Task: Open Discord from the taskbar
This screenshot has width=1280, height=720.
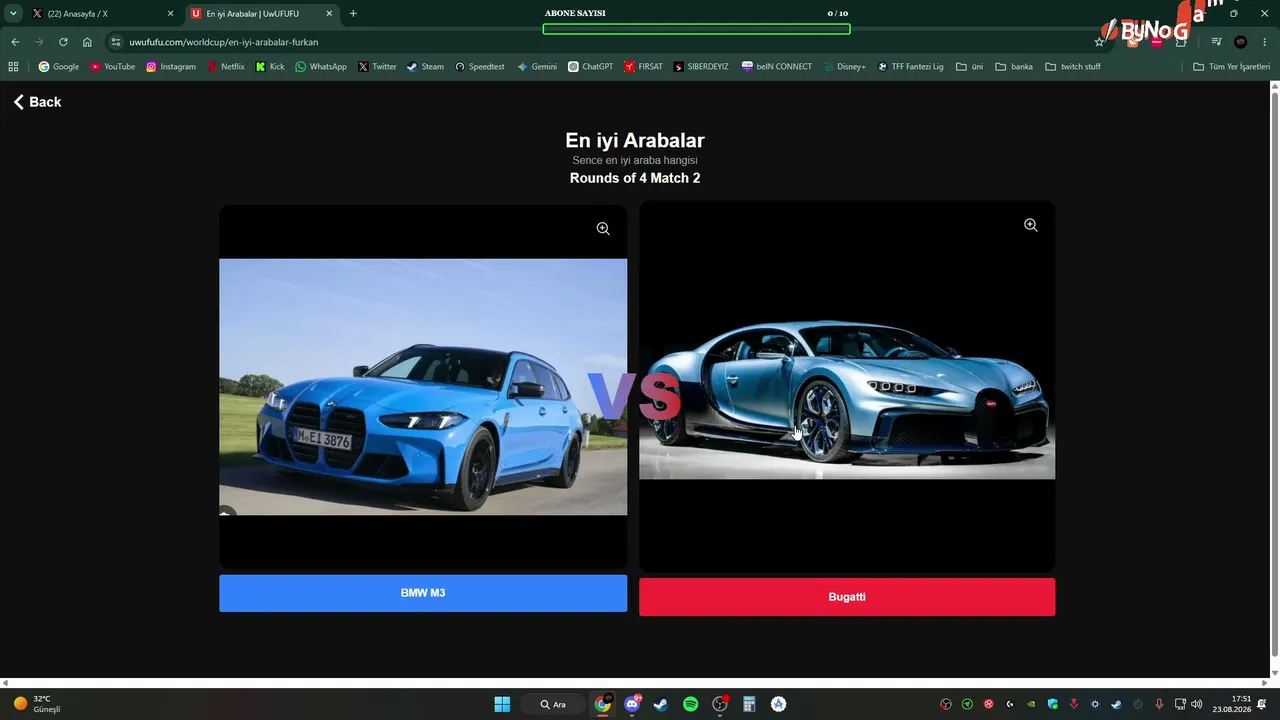Action: click(x=632, y=704)
